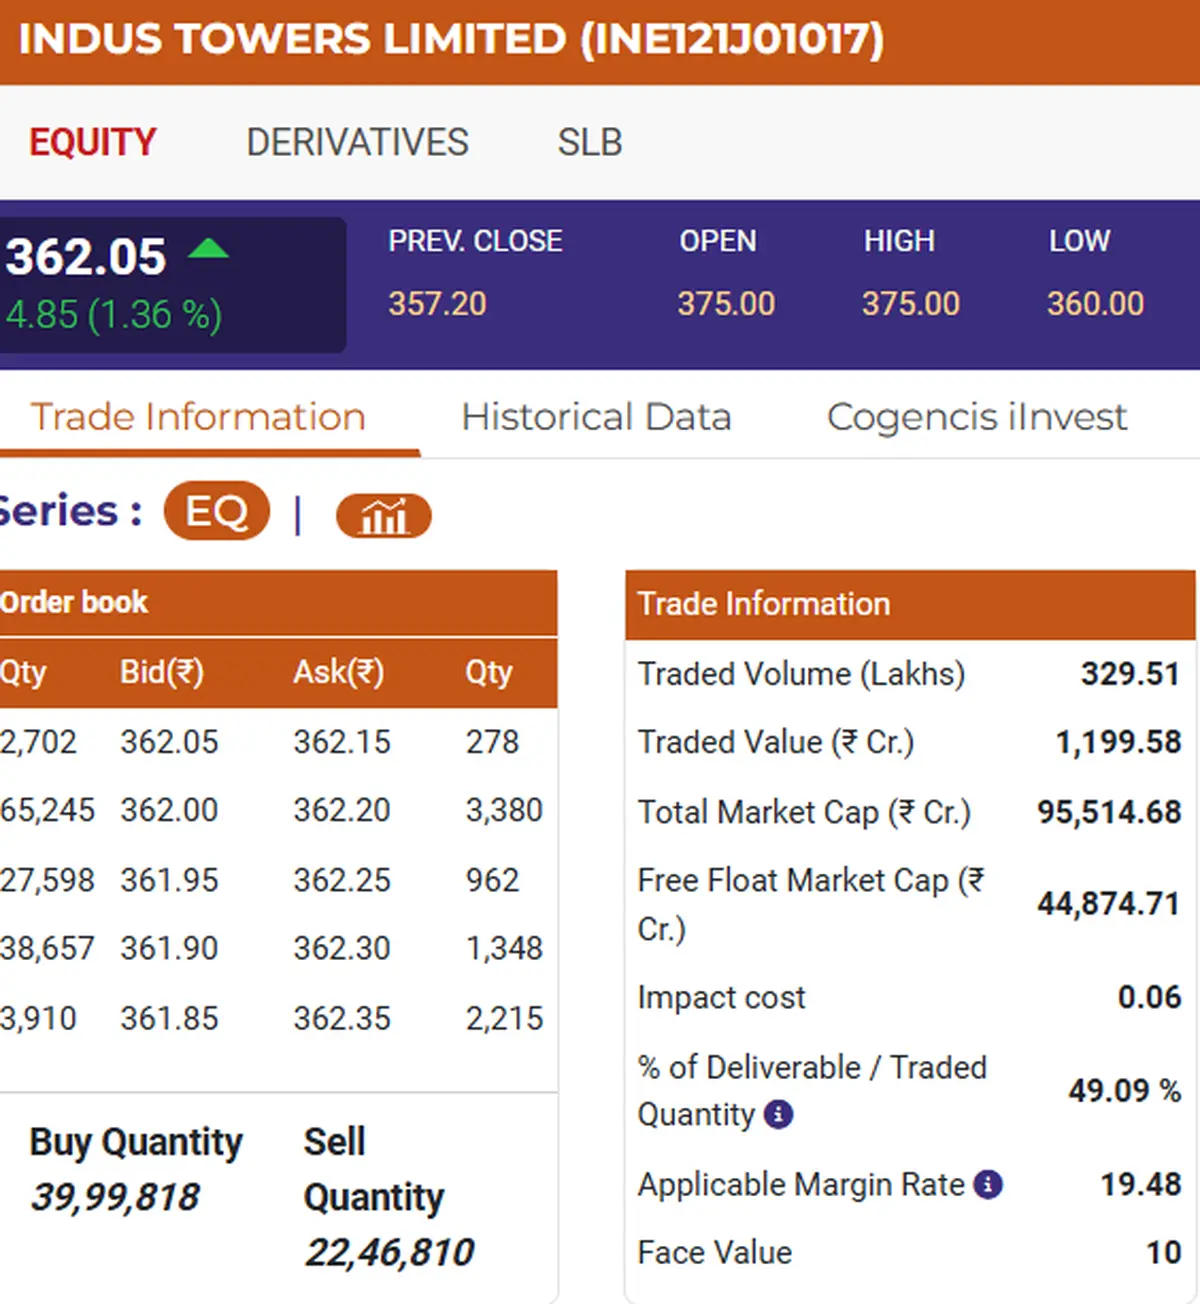Image resolution: width=1200 pixels, height=1304 pixels.
Task: Click the ask quantity 1,348
Action: pyautogui.click(x=504, y=948)
